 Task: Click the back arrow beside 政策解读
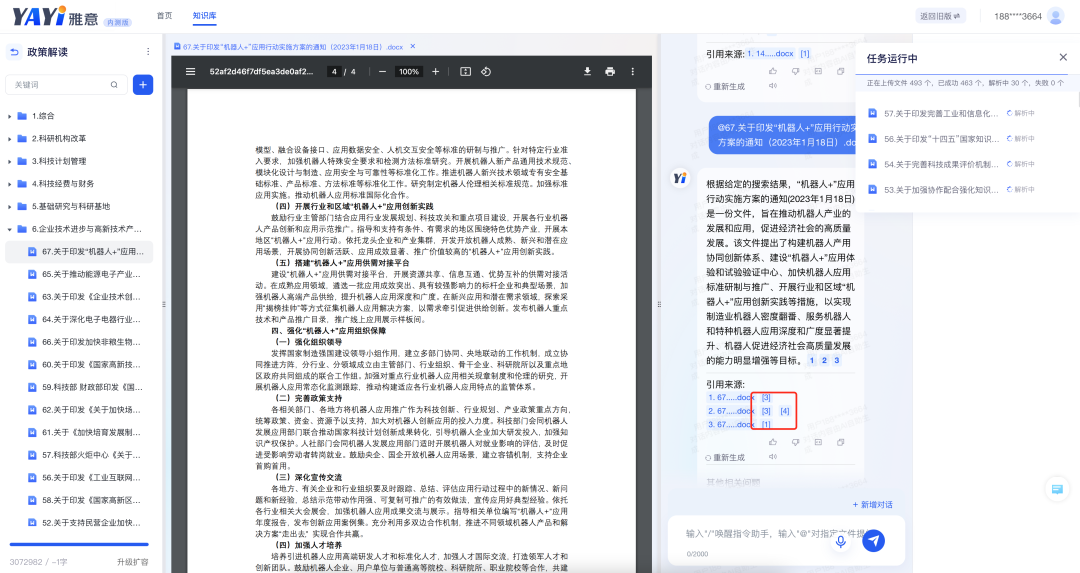[x=14, y=52]
